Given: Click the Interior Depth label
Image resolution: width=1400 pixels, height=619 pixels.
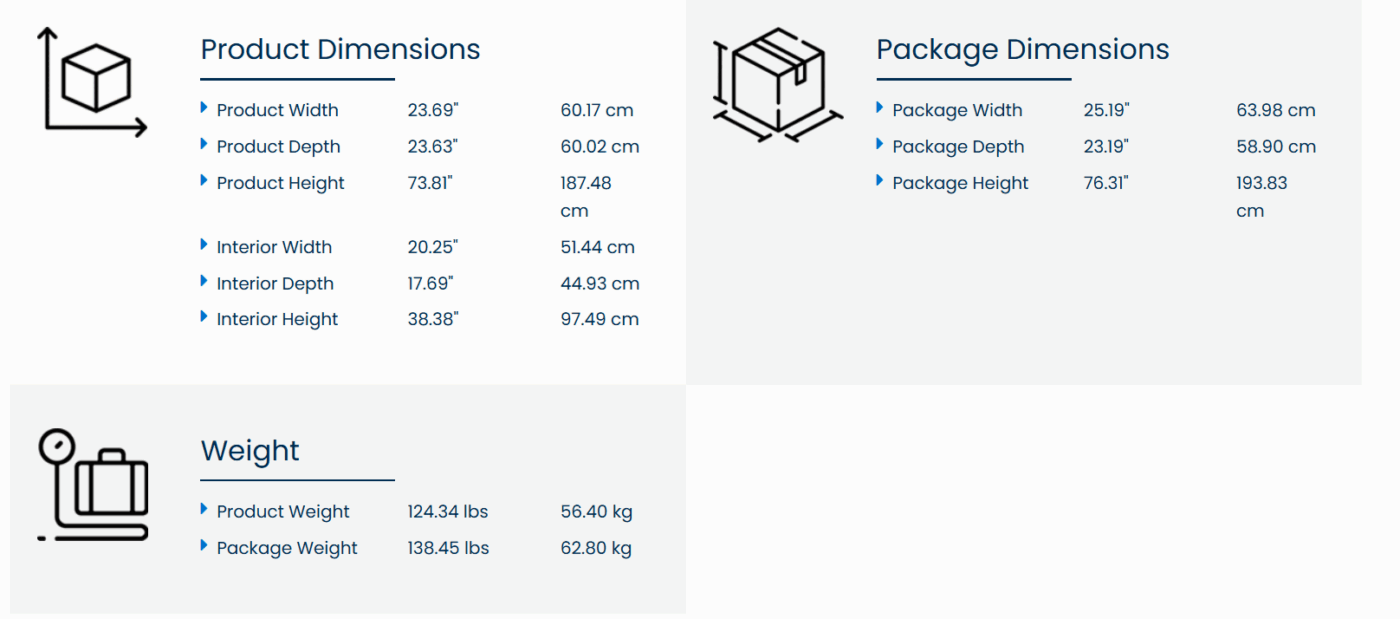Looking at the screenshot, I should coord(275,284).
